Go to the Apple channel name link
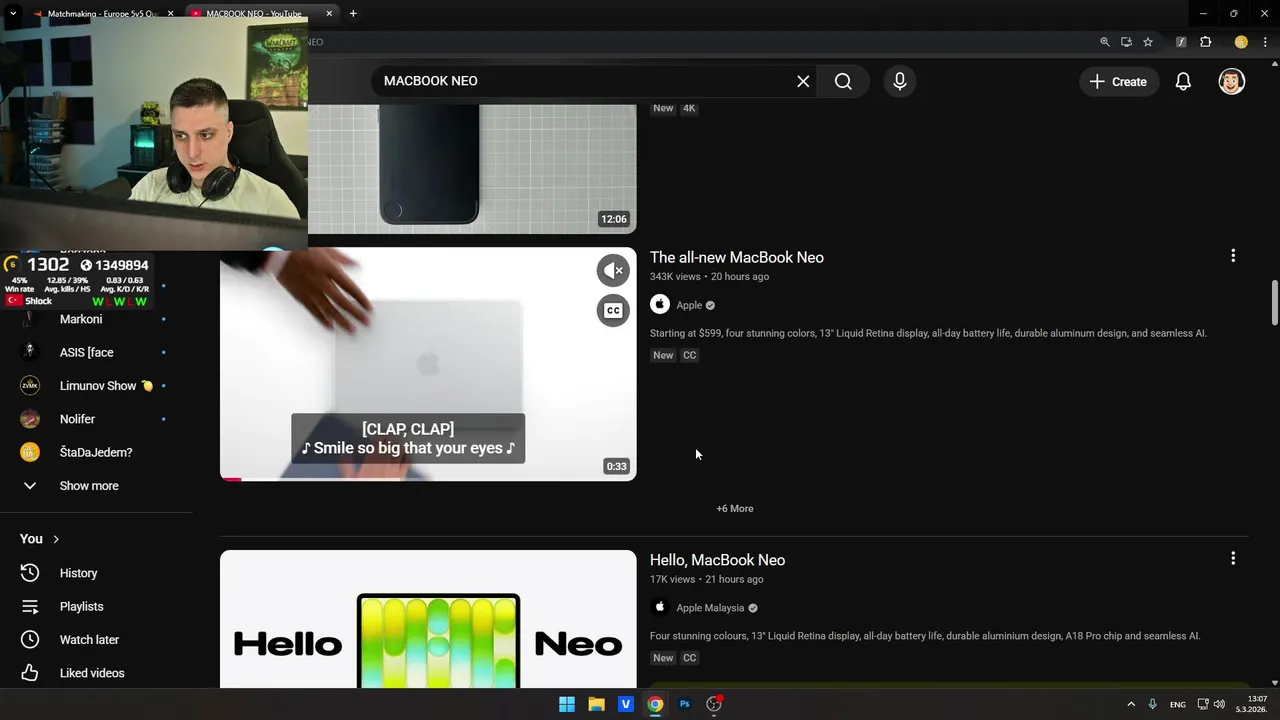Image resolution: width=1280 pixels, height=720 pixels. click(x=689, y=305)
